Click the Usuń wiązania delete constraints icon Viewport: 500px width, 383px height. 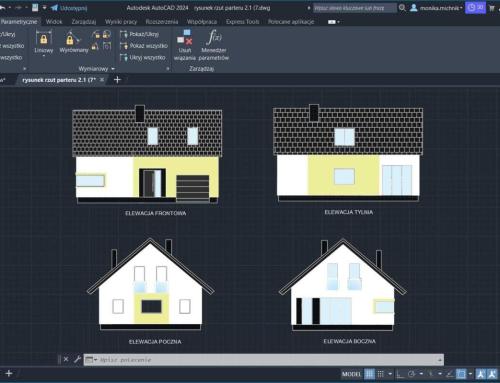pos(185,45)
